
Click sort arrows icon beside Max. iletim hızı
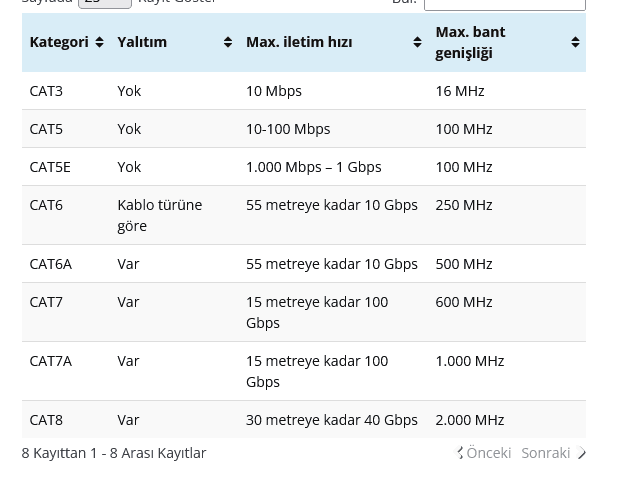tap(417, 42)
